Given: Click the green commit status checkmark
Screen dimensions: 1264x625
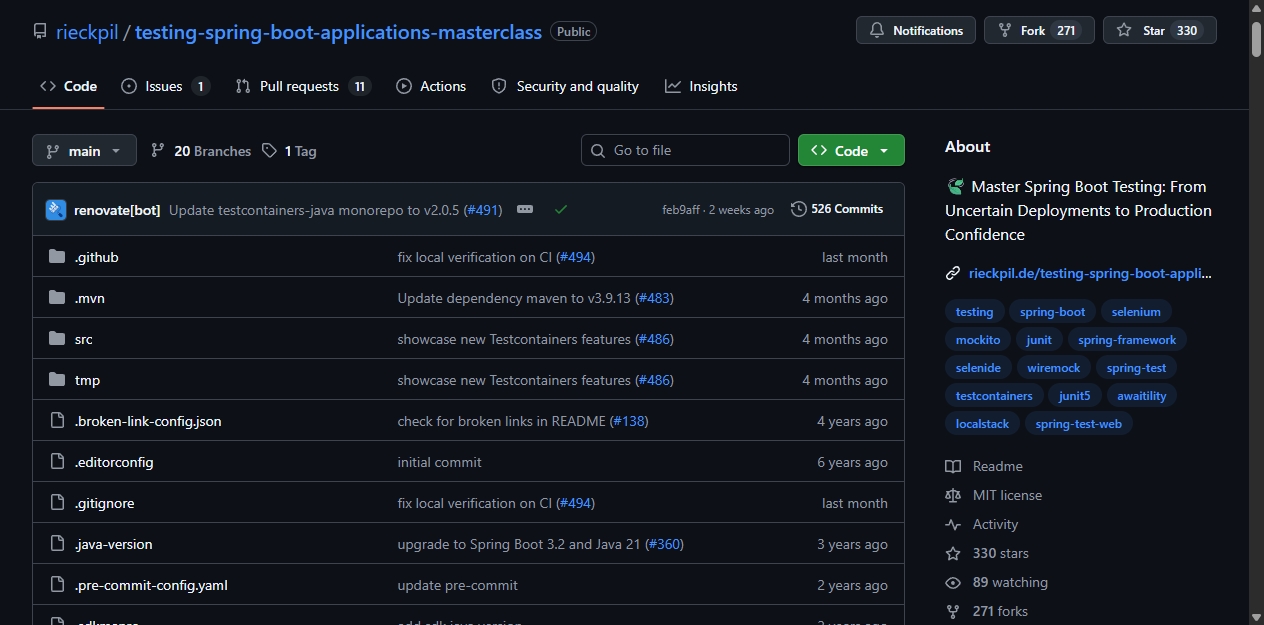Looking at the screenshot, I should pyautogui.click(x=561, y=210).
